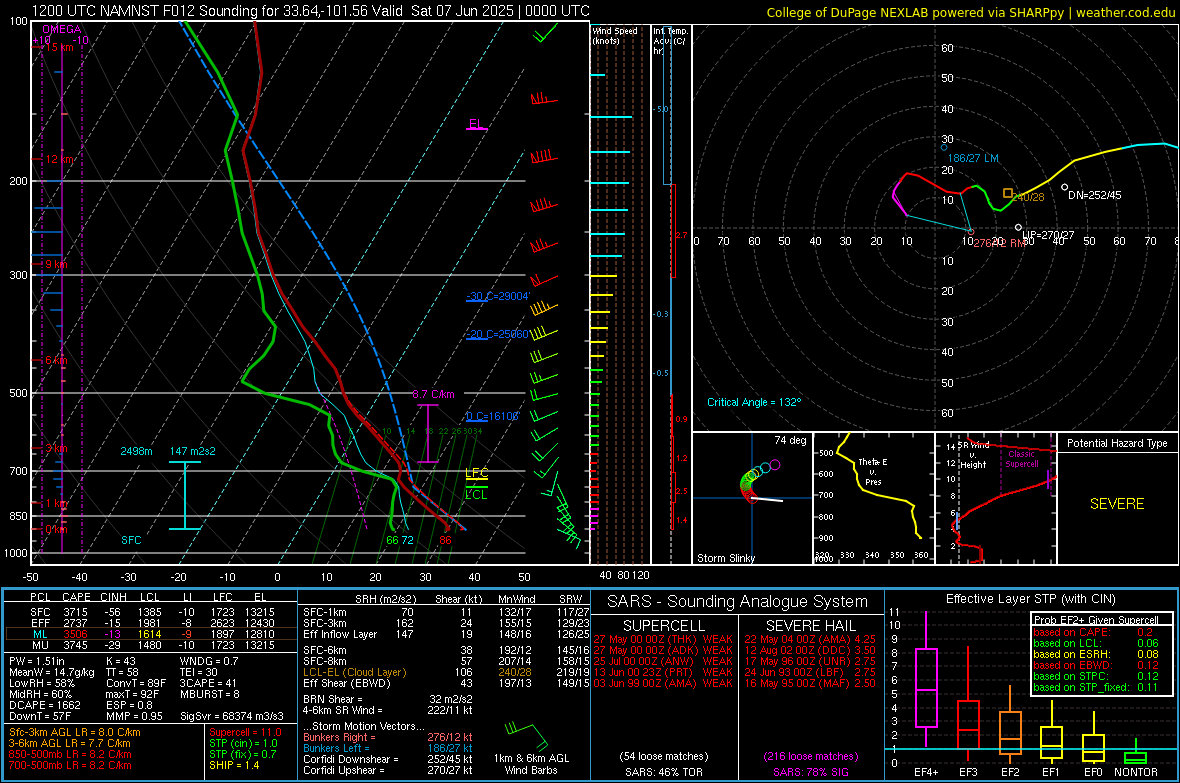Click the PW = 1.51in value
The height and width of the screenshot is (783, 1180).
pos(37,661)
